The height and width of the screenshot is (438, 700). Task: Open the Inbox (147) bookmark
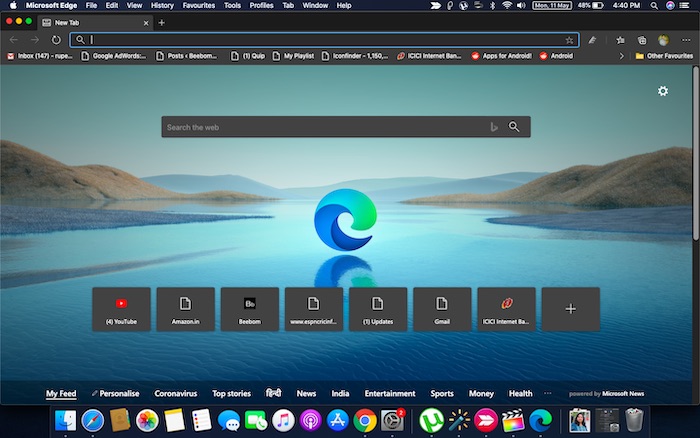point(40,56)
